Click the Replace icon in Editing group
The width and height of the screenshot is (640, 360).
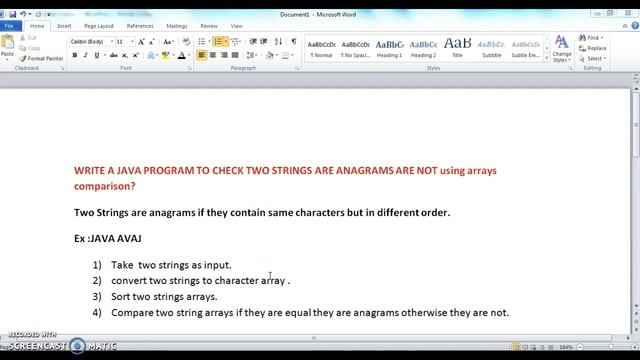[x=592, y=48]
